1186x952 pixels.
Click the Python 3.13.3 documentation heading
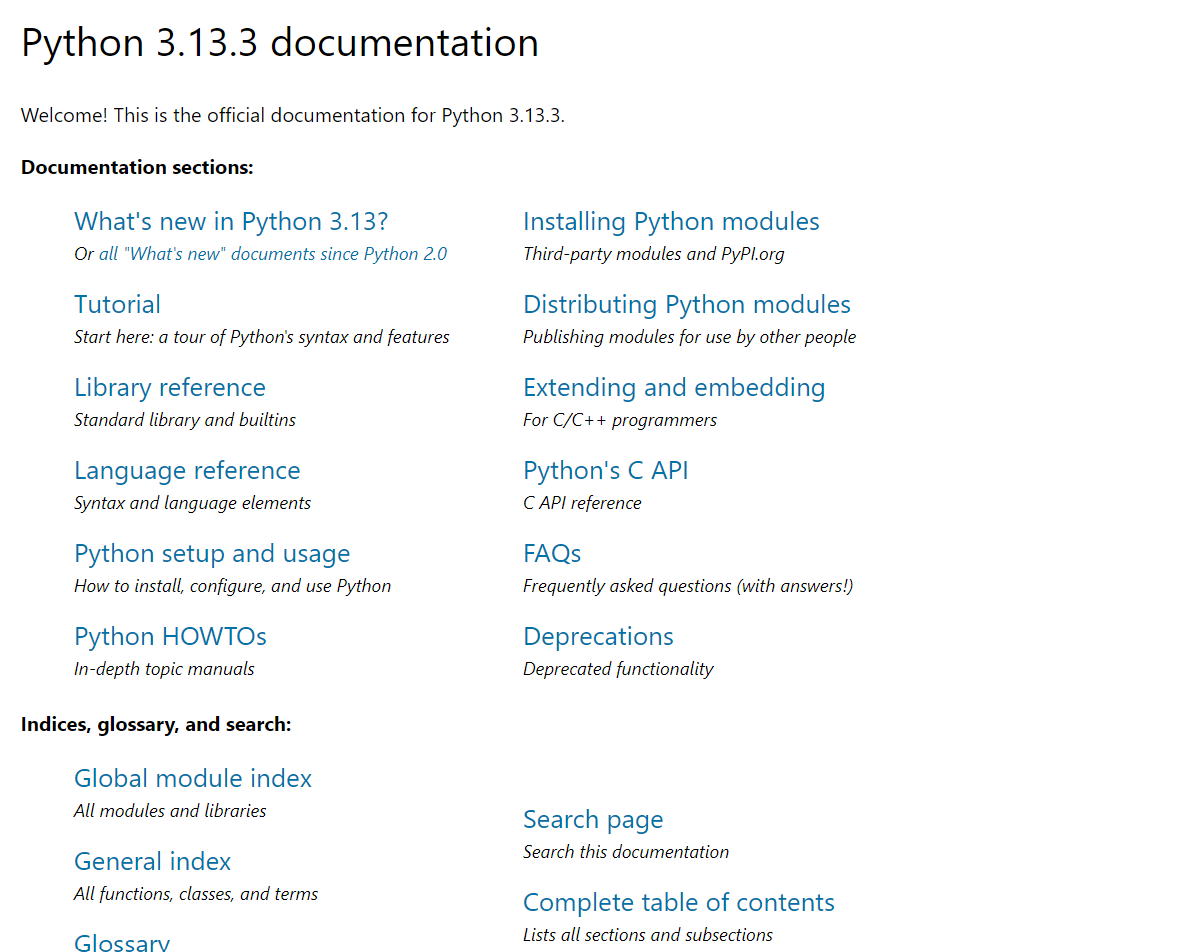click(x=280, y=43)
